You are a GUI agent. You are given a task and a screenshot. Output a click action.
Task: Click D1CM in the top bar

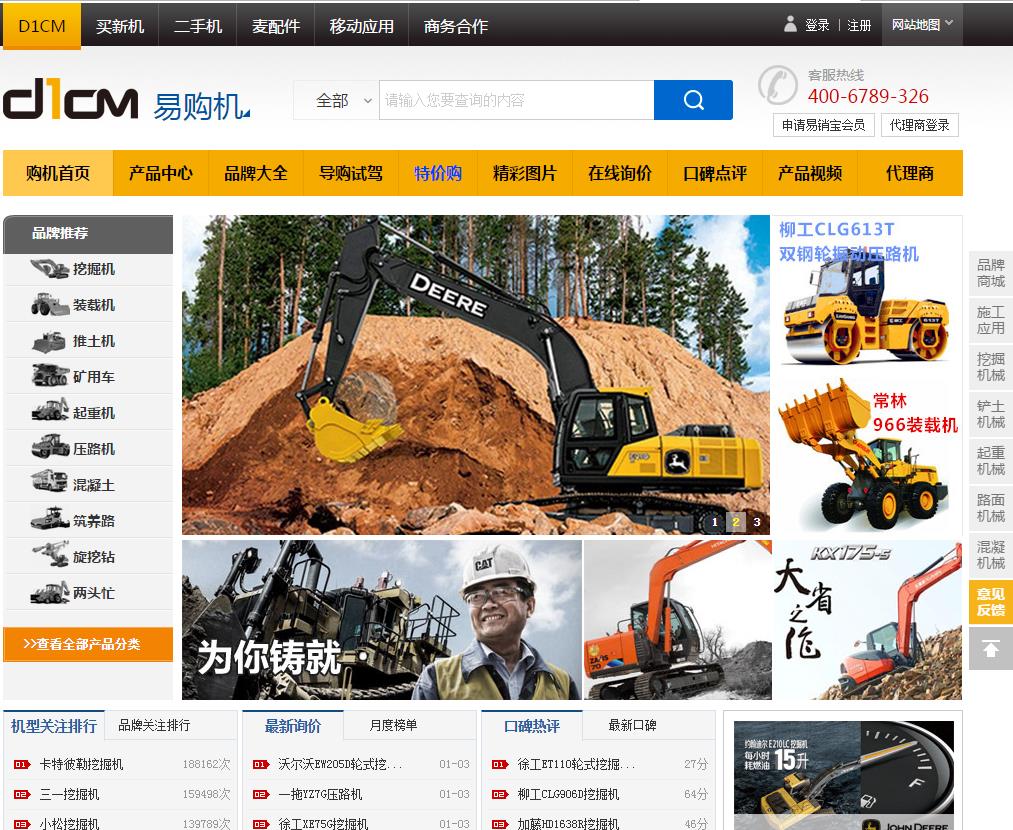tap(42, 26)
